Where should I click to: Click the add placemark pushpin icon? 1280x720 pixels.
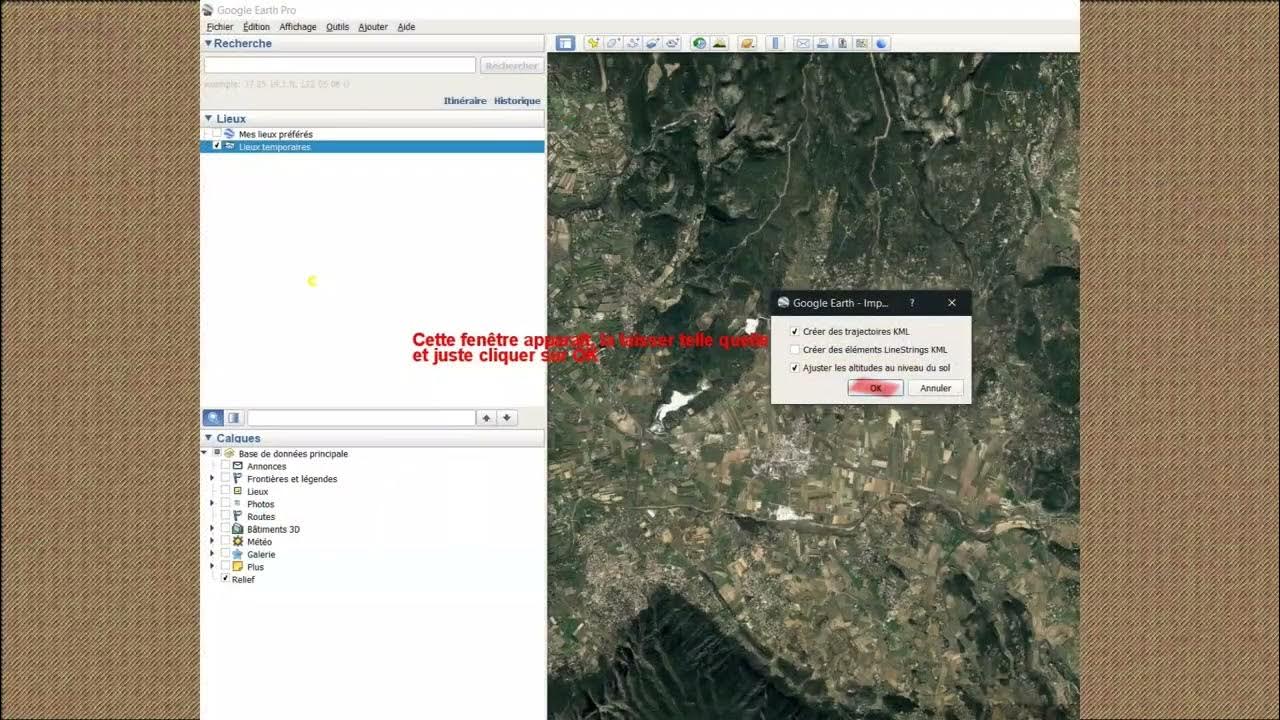point(593,43)
